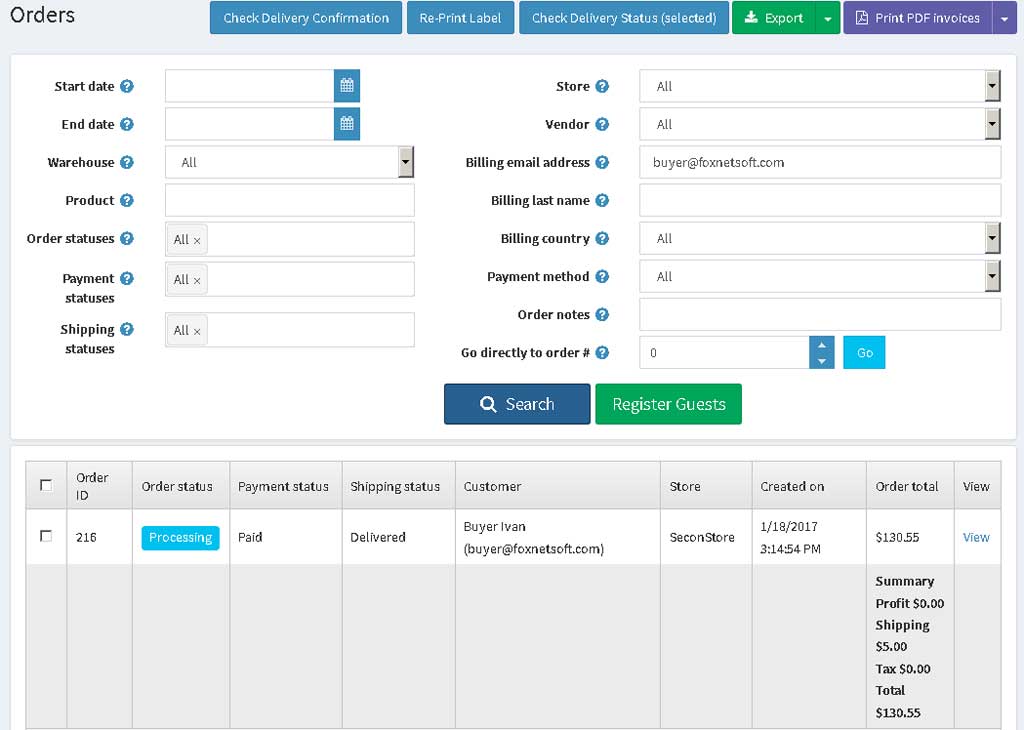This screenshot has height=730, width=1024.
Task: Open the View link for order 216
Action: [976, 537]
